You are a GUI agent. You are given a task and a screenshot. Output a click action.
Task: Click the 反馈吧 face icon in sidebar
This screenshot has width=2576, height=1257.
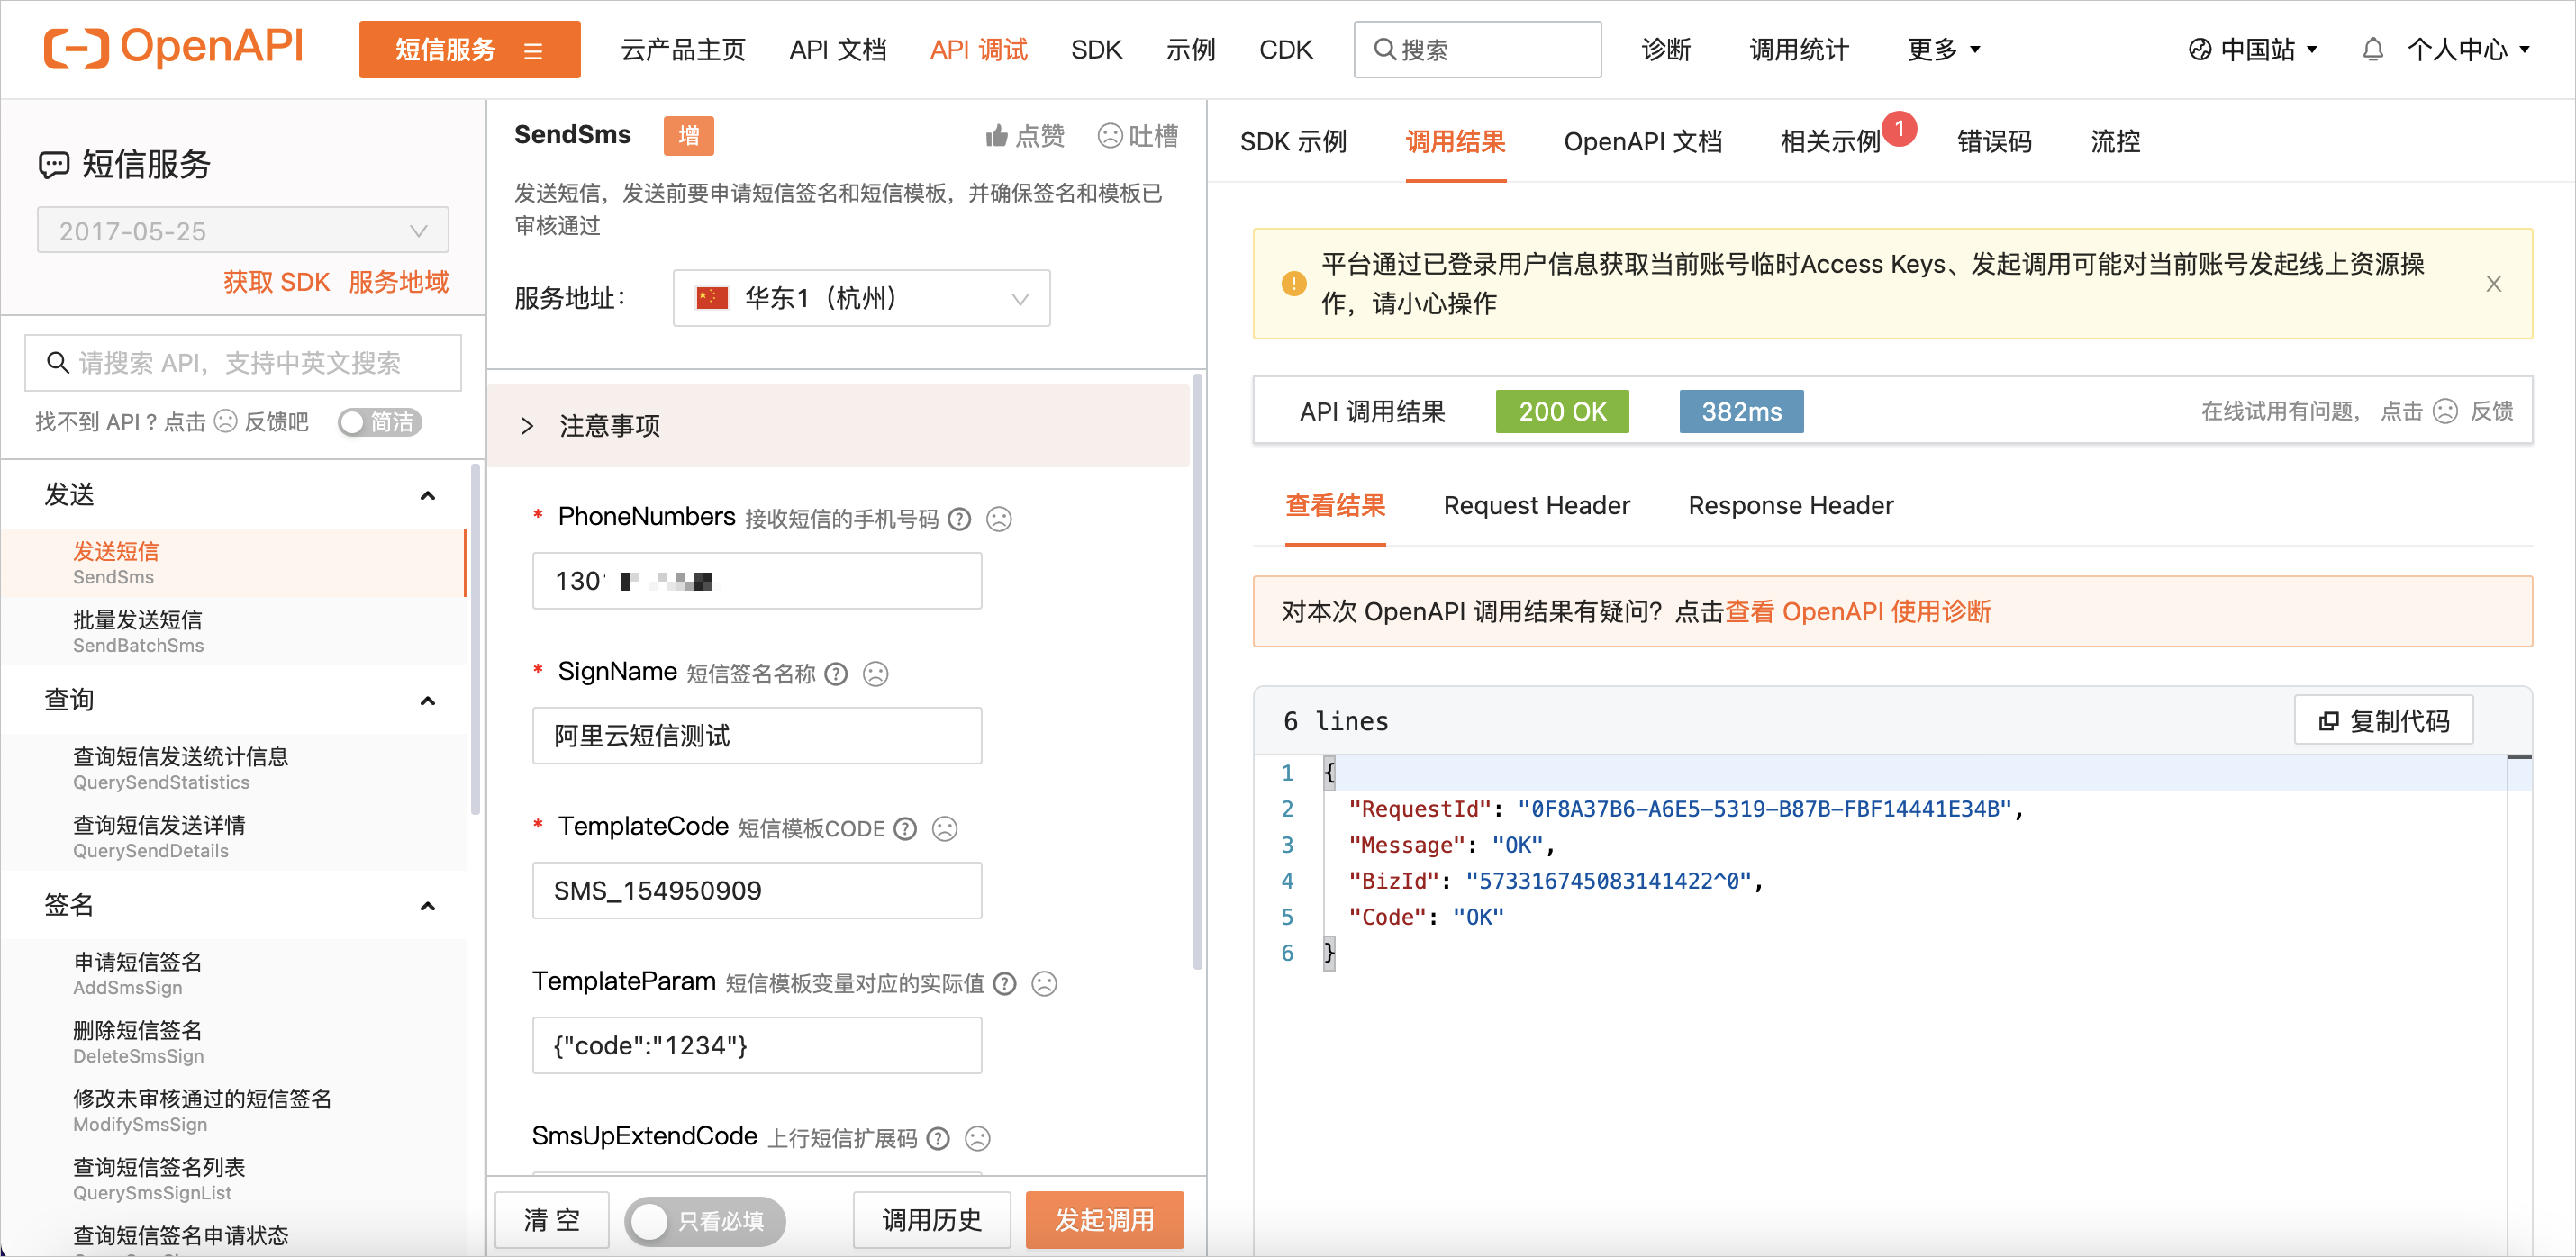click(226, 422)
